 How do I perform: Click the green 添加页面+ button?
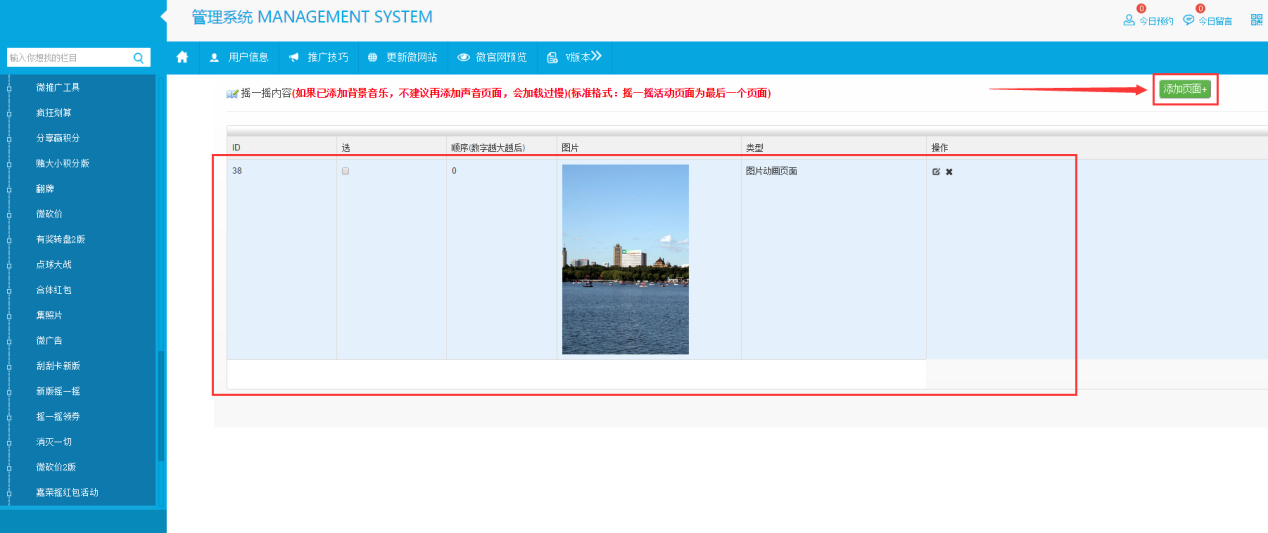(1185, 89)
